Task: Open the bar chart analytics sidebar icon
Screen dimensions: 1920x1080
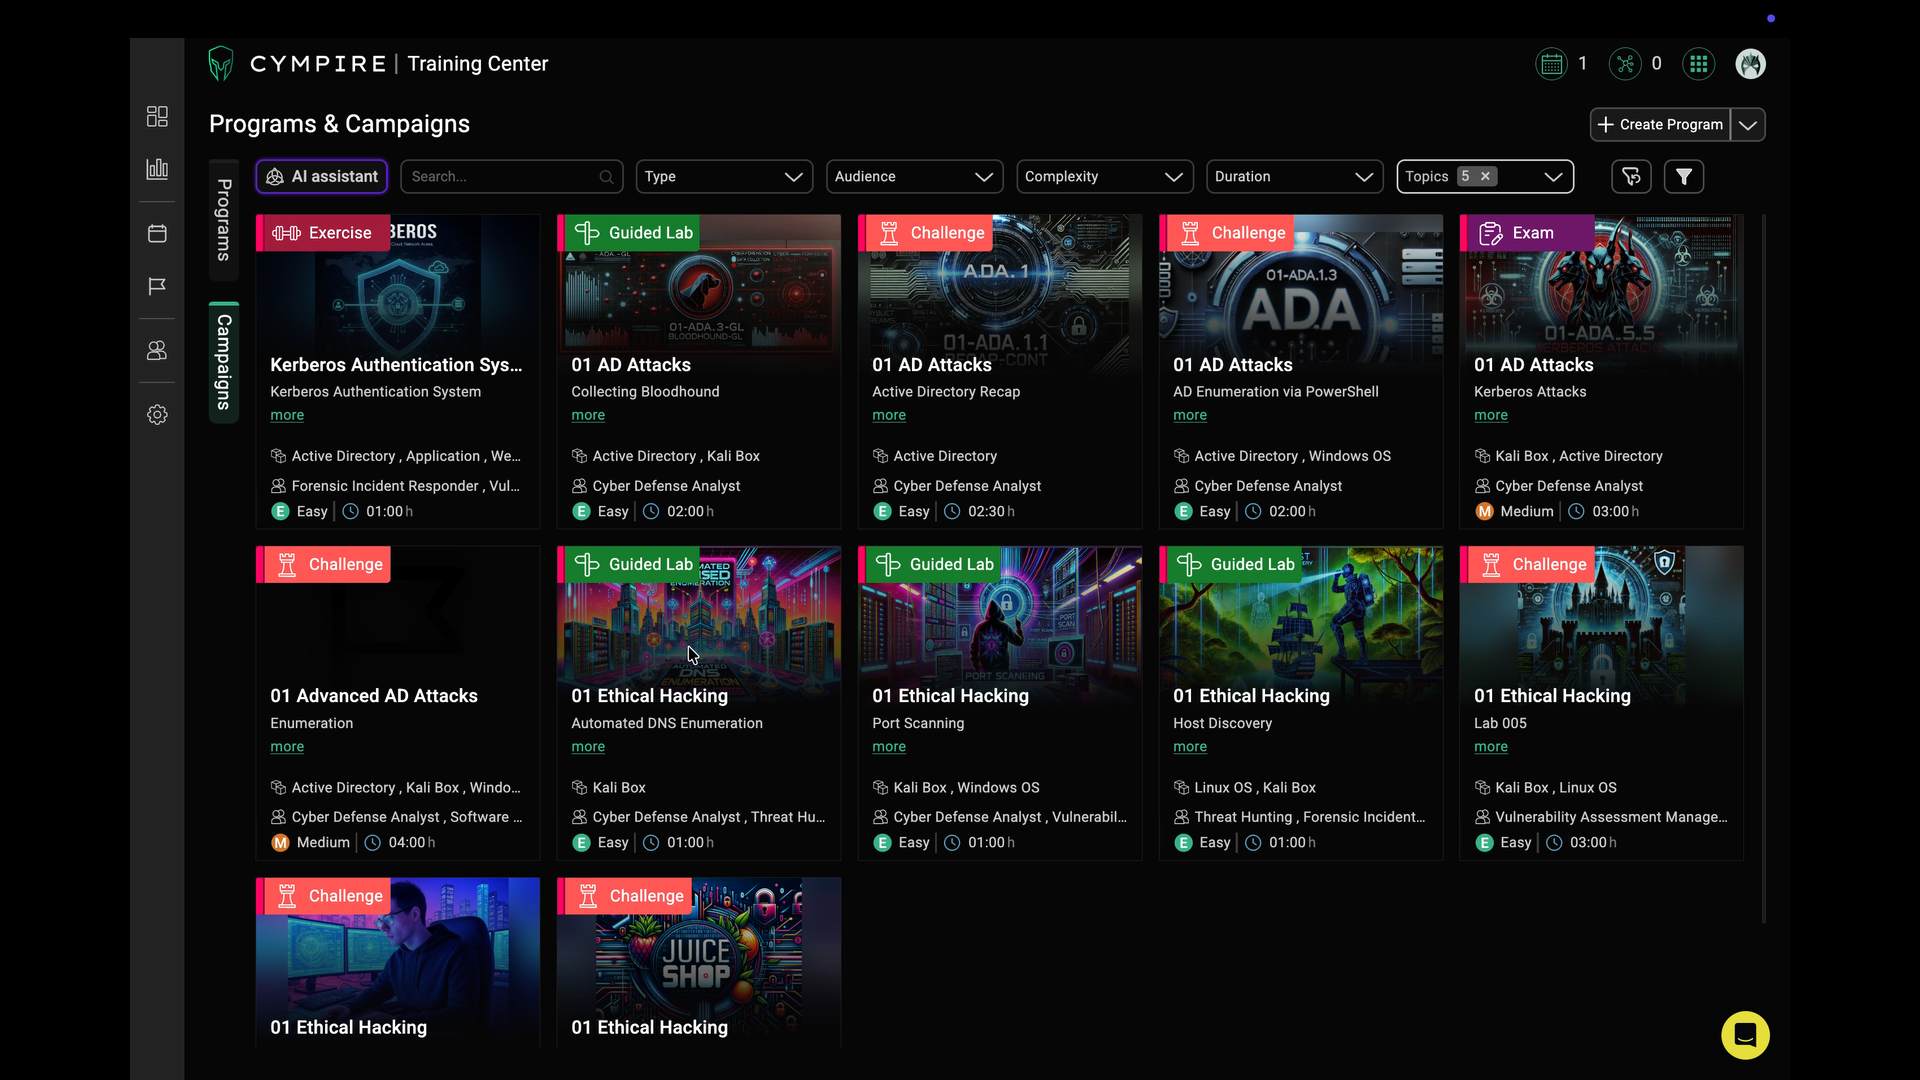Action: 157,169
